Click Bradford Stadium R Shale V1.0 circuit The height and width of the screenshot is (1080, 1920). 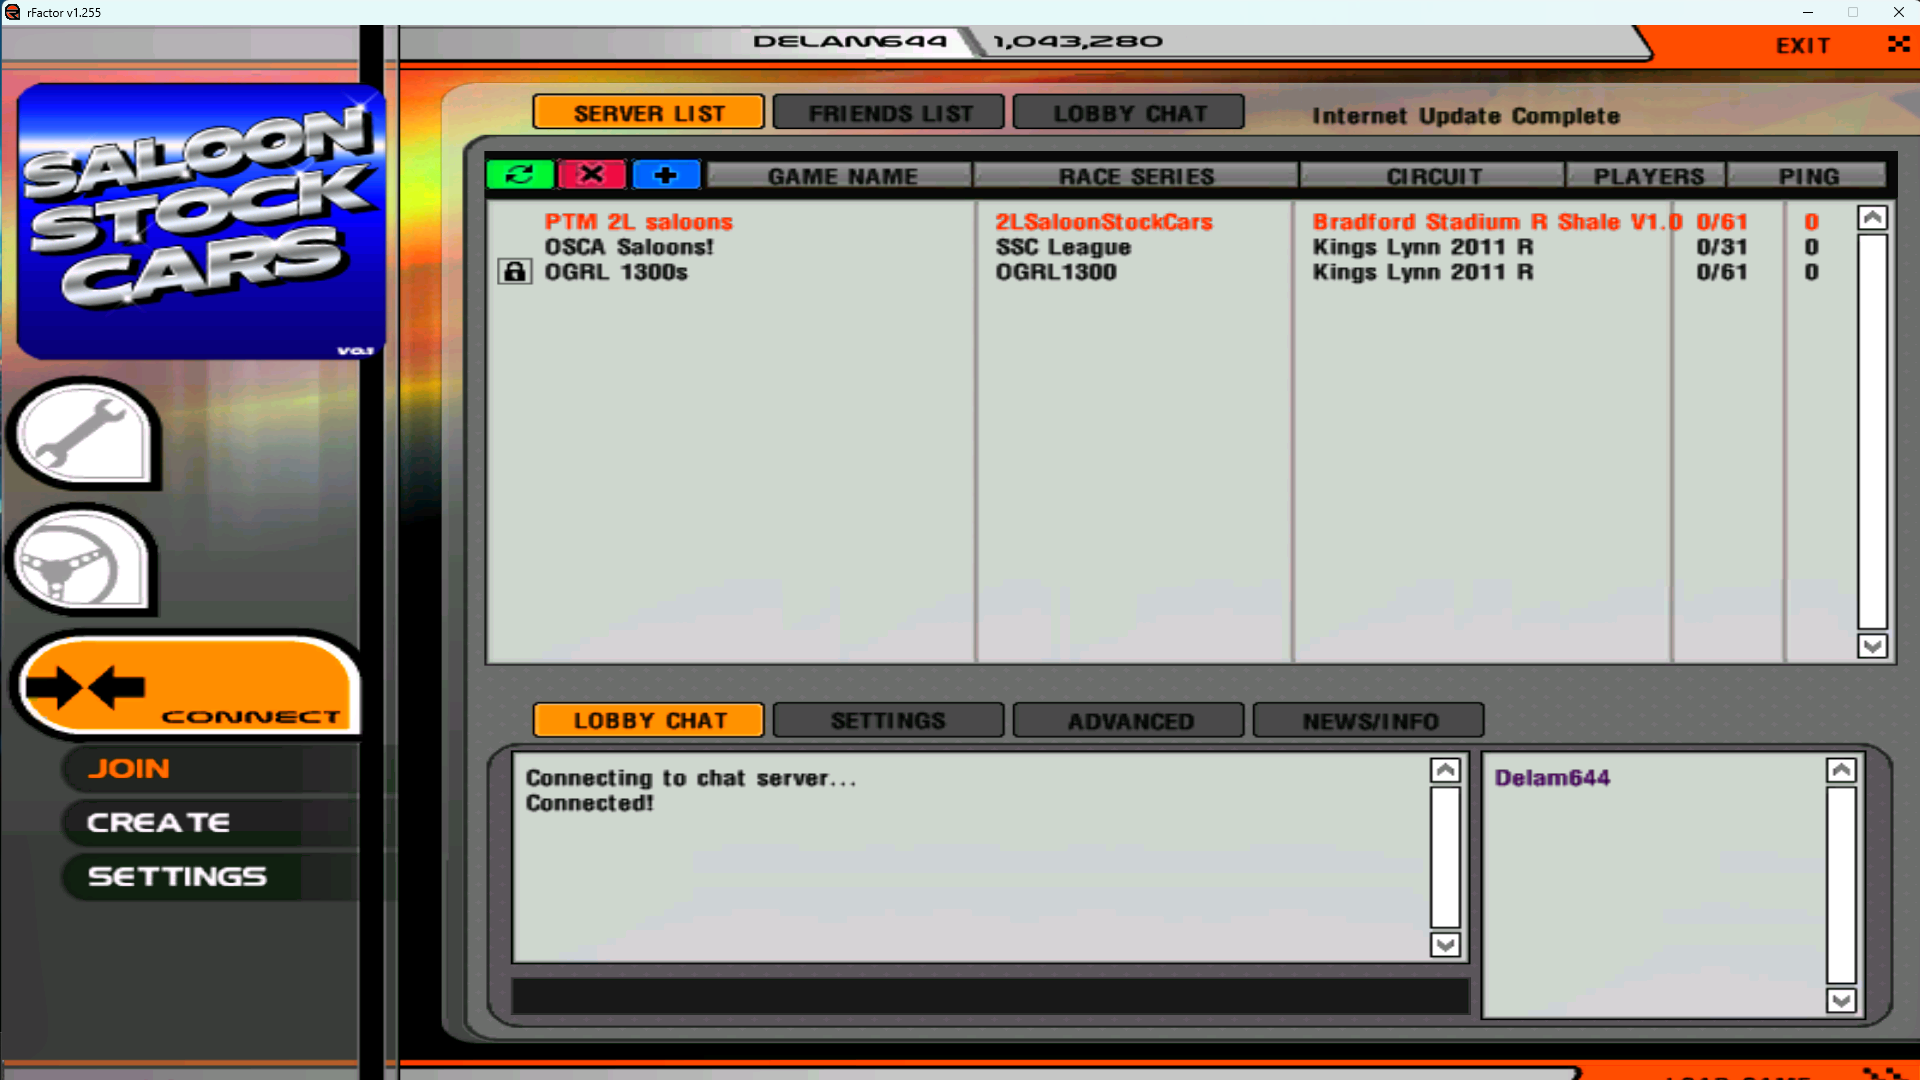click(1497, 222)
